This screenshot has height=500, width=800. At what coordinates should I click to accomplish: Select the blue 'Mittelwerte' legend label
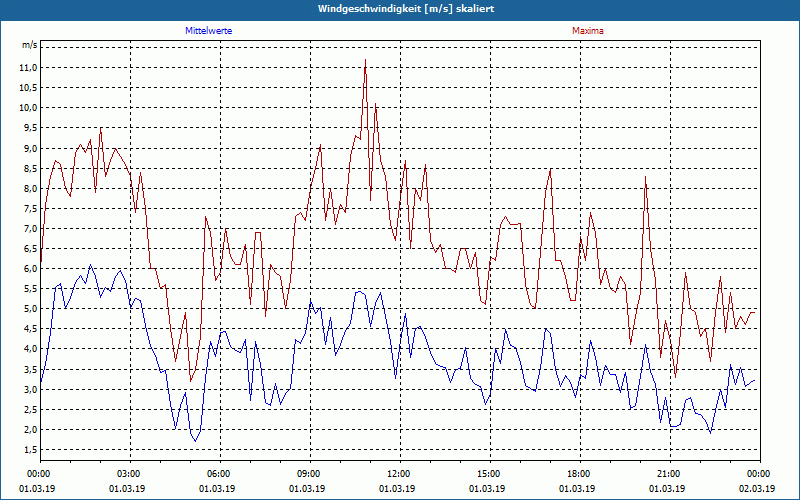209,31
